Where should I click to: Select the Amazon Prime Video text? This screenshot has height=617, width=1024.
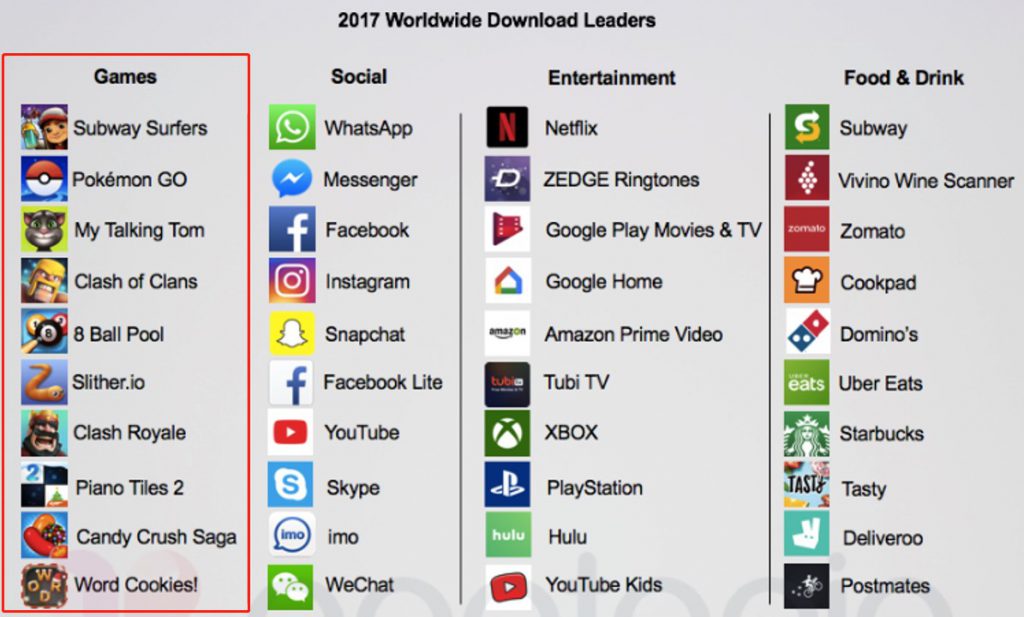click(634, 334)
